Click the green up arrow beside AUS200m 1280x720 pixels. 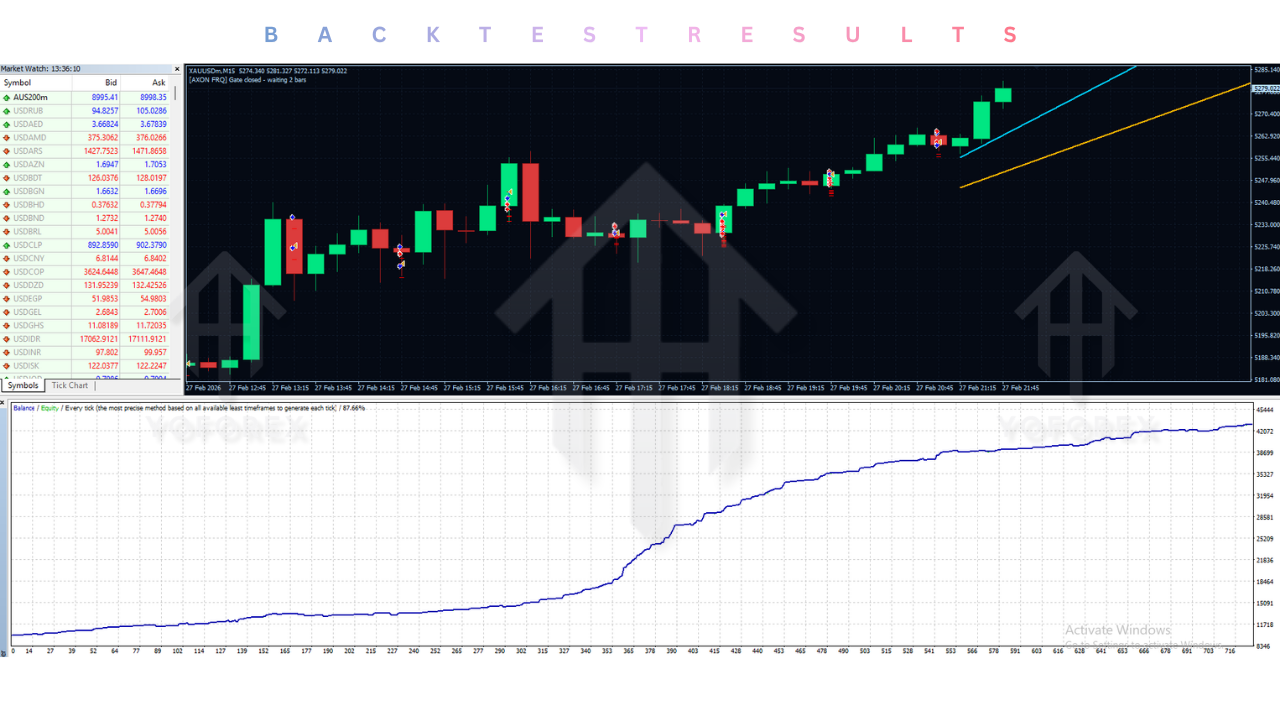(7, 97)
